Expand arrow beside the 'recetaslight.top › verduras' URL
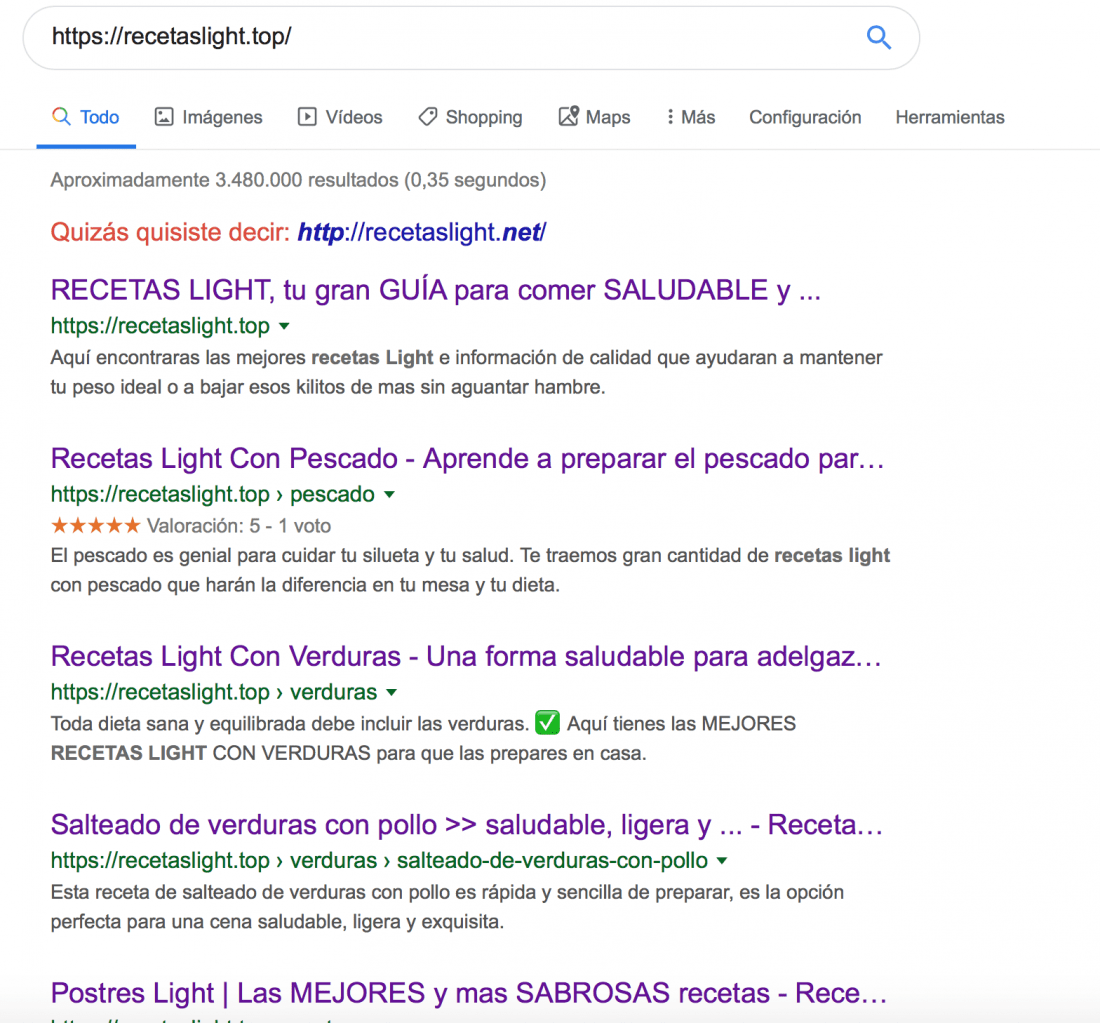Image resolution: width=1100 pixels, height=1023 pixels. click(x=391, y=693)
